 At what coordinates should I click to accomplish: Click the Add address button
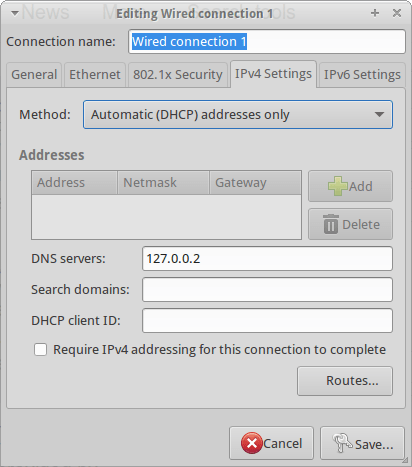350,186
